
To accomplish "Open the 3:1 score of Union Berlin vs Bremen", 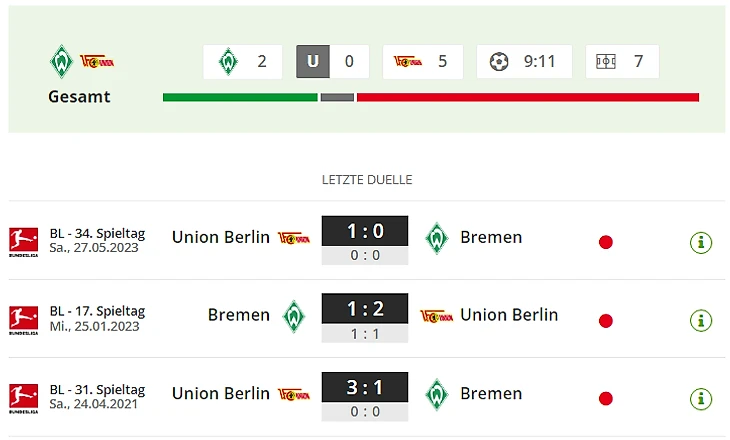I will pyautogui.click(x=365, y=387).
